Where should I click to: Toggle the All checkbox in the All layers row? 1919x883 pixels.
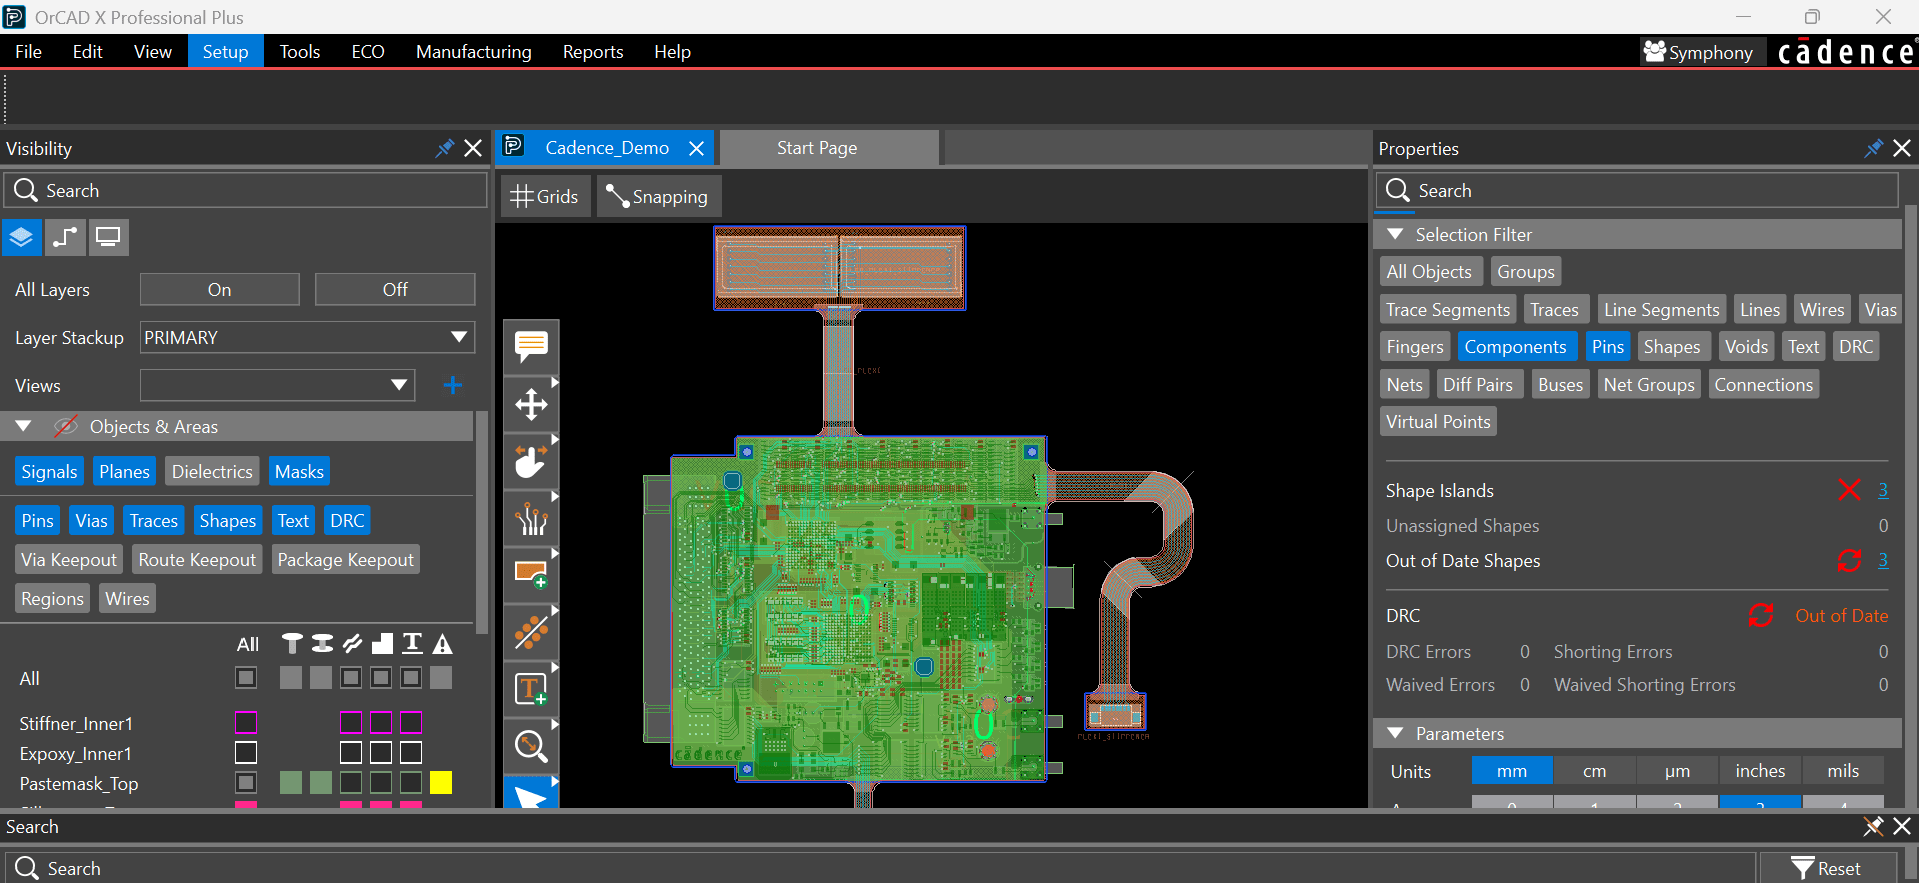pos(246,678)
